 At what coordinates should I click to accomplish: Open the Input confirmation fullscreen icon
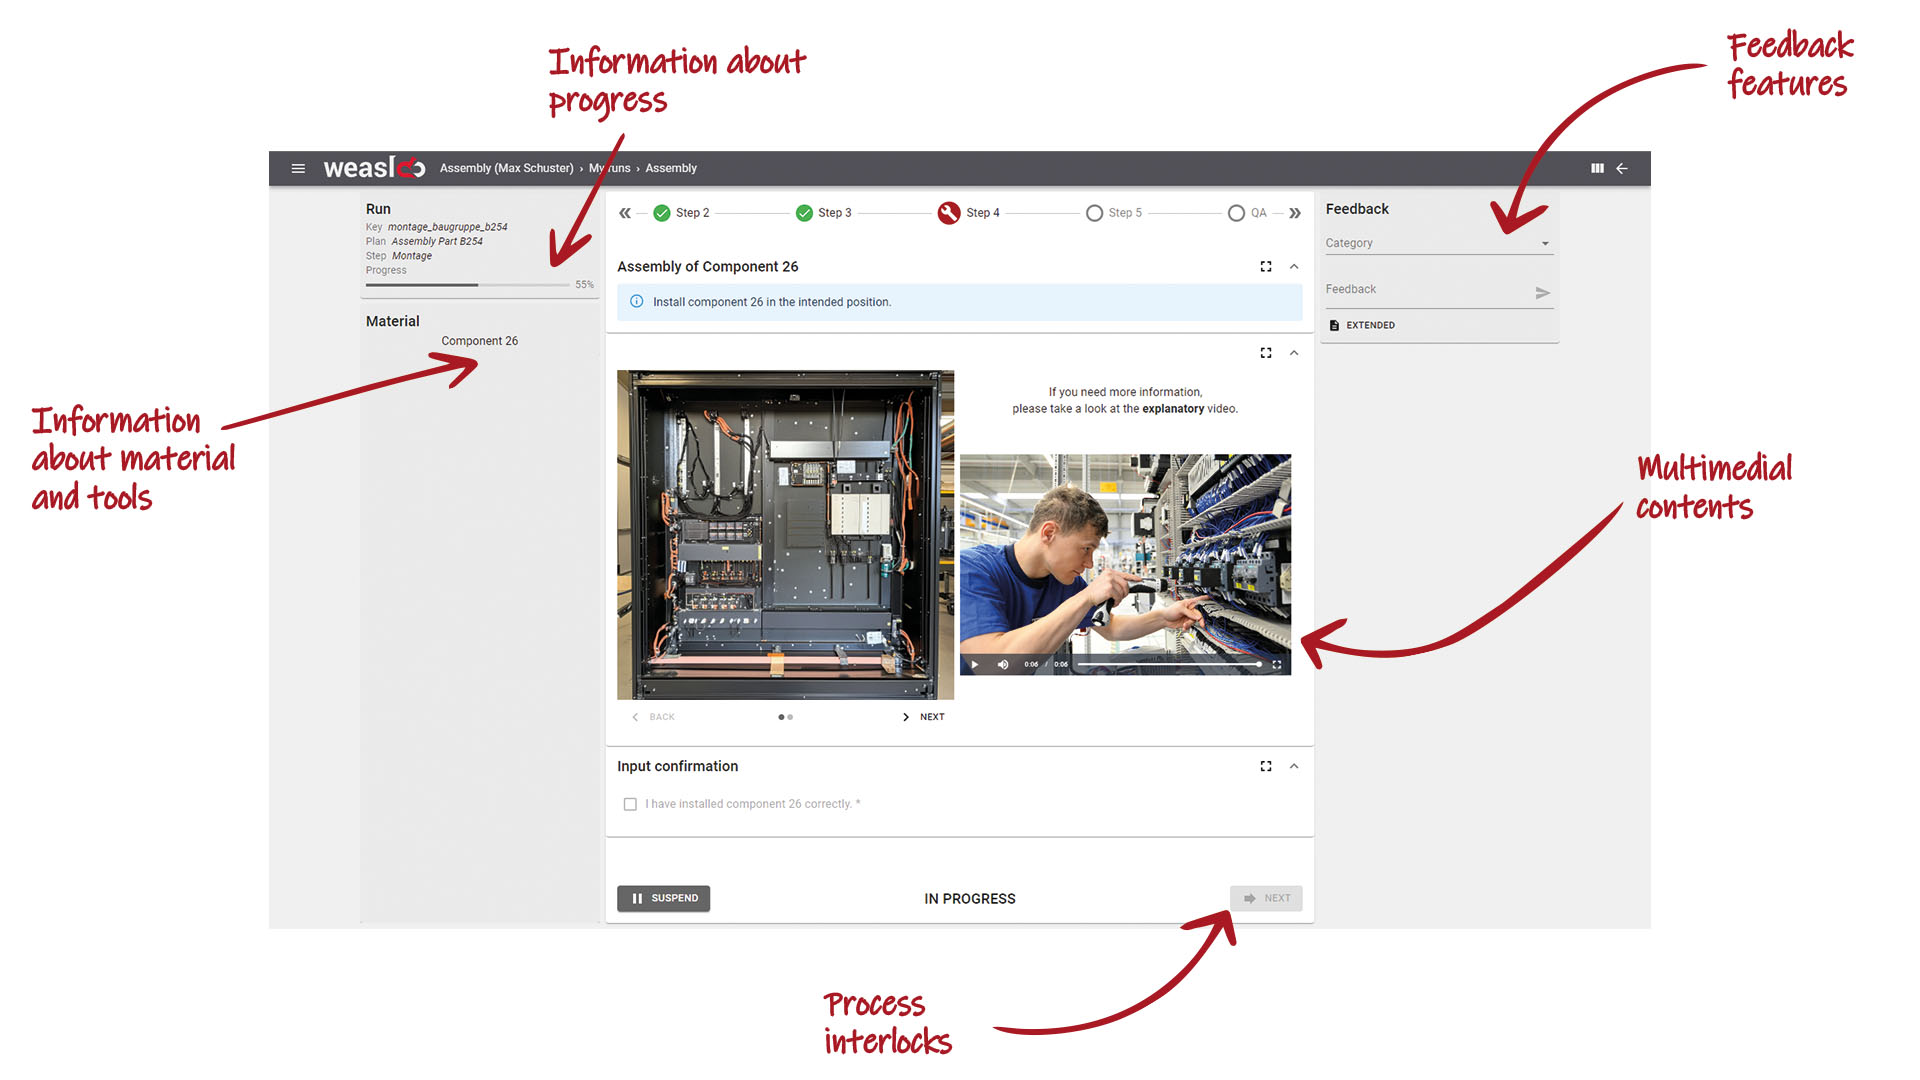click(x=1265, y=766)
